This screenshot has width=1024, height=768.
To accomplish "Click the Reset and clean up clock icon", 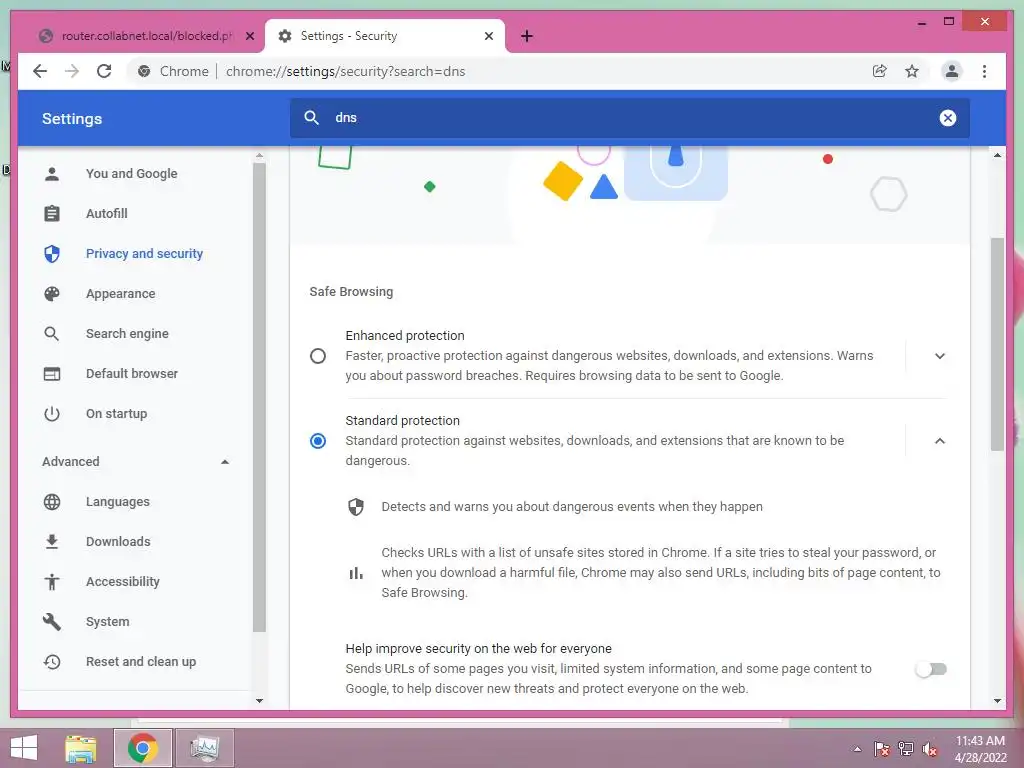I will 52,662.
